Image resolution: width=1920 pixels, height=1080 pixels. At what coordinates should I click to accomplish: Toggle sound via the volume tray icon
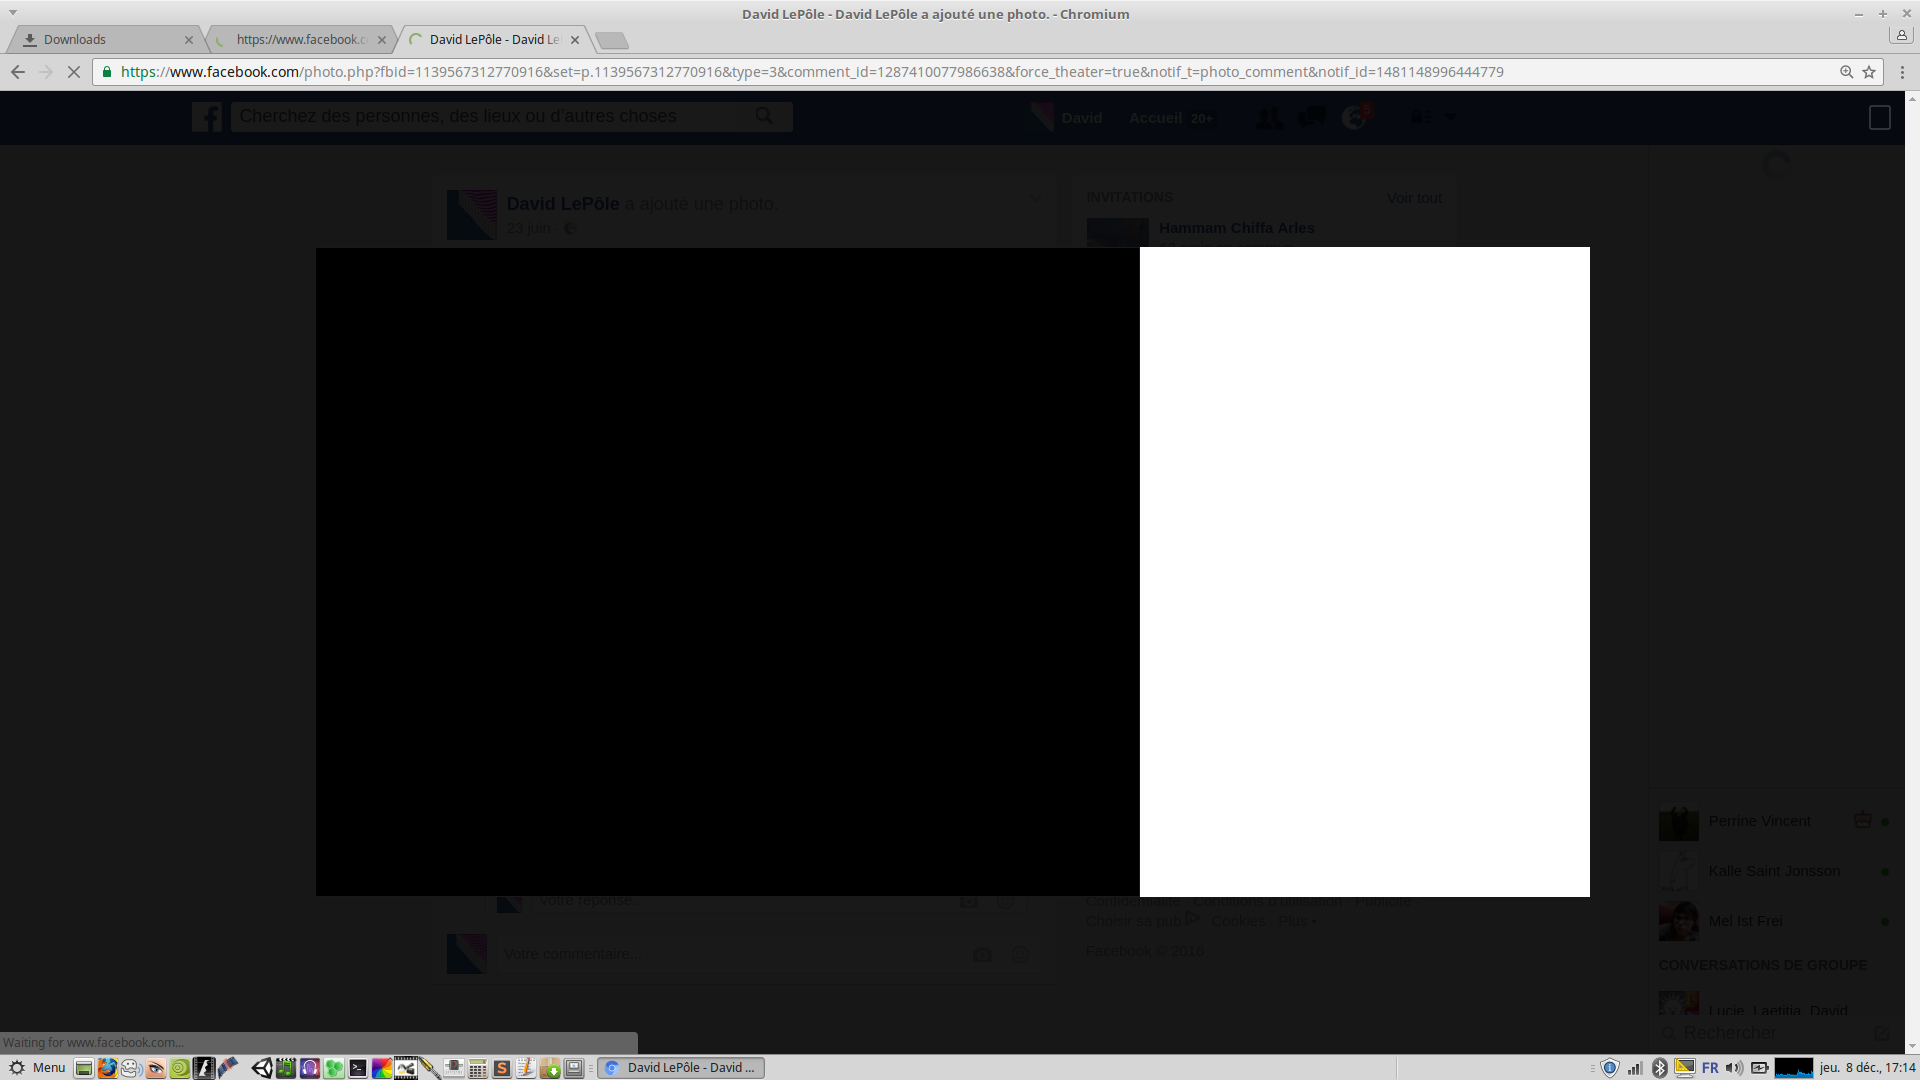(1733, 1068)
